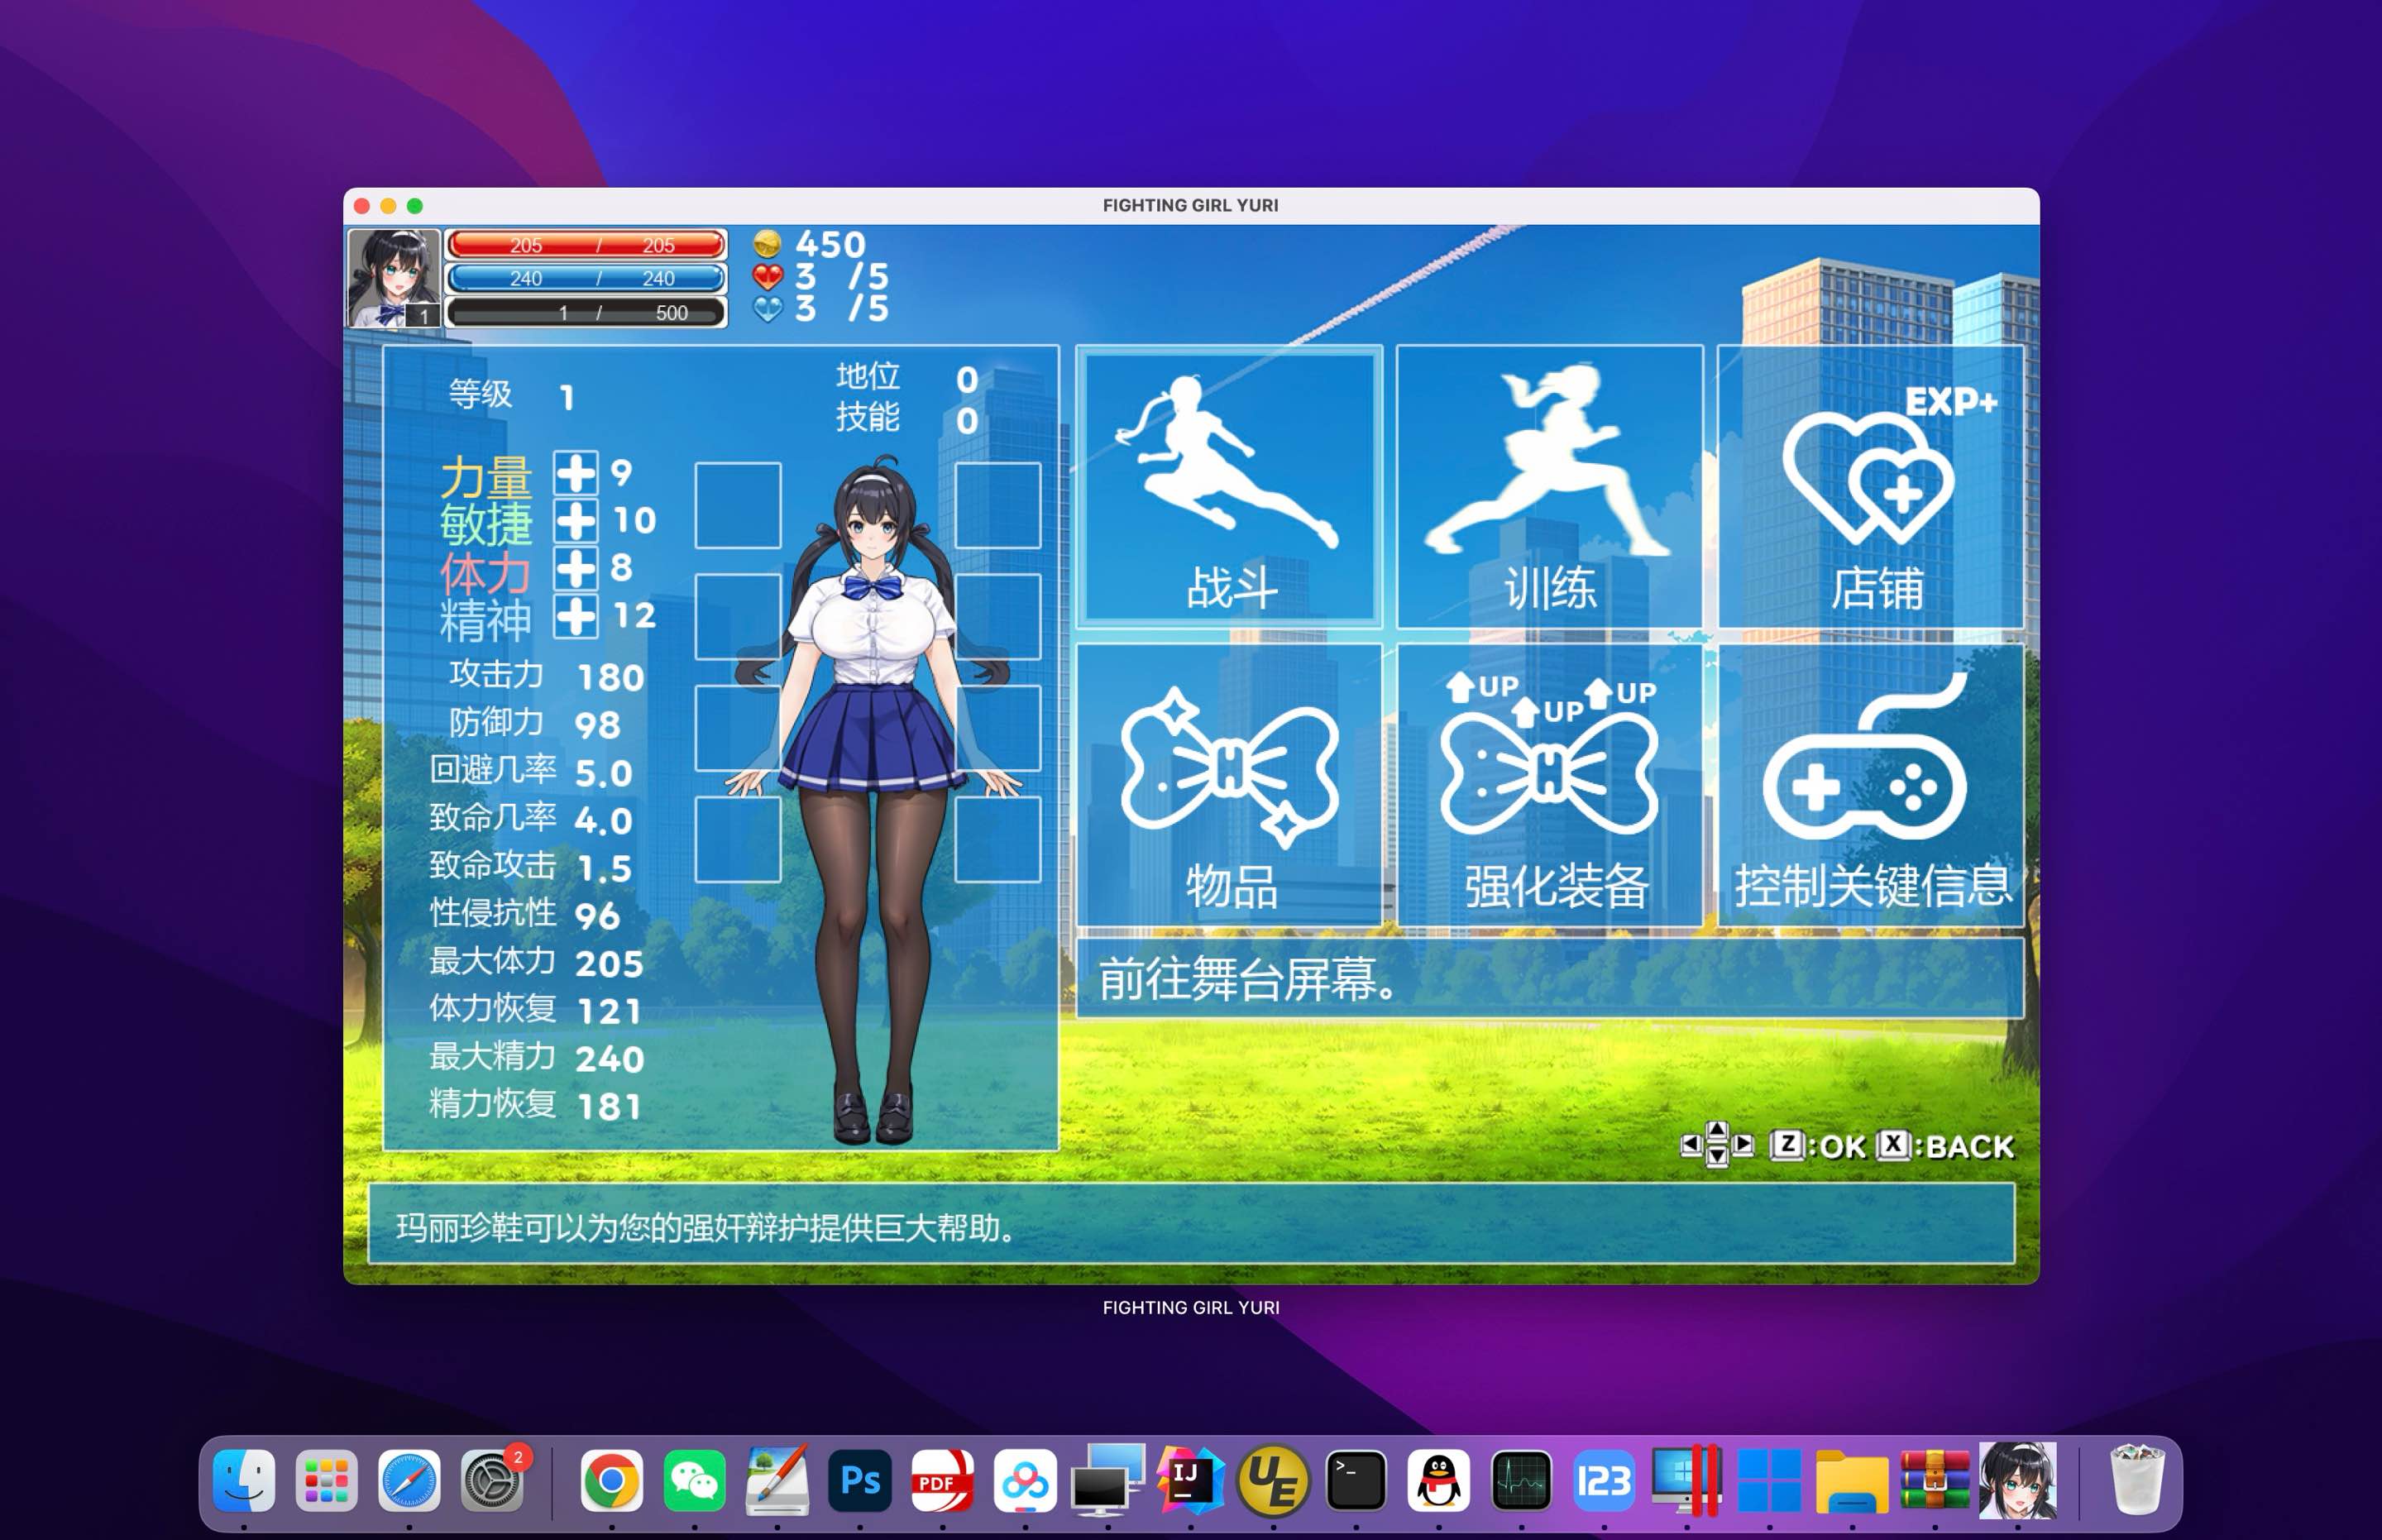Image resolution: width=2382 pixels, height=1540 pixels.
Task: Click the 致命攻击 value 1.5
Action: (604, 868)
